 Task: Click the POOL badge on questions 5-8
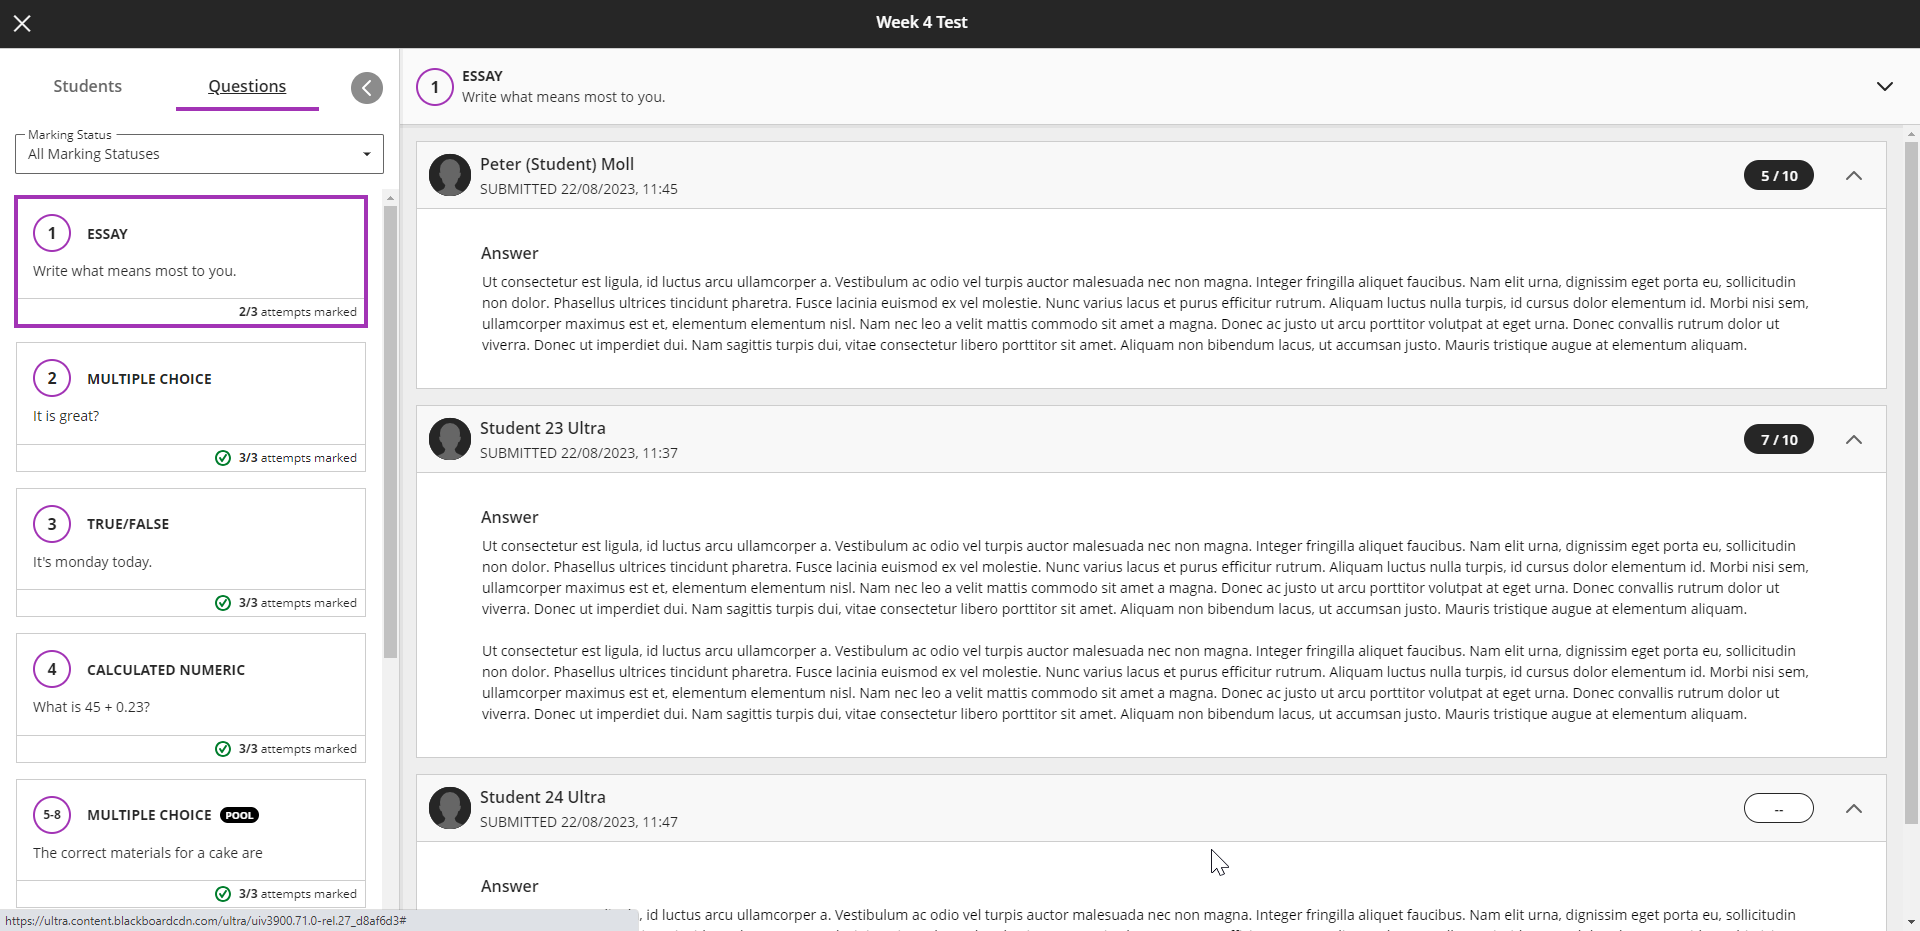pyautogui.click(x=239, y=815)
